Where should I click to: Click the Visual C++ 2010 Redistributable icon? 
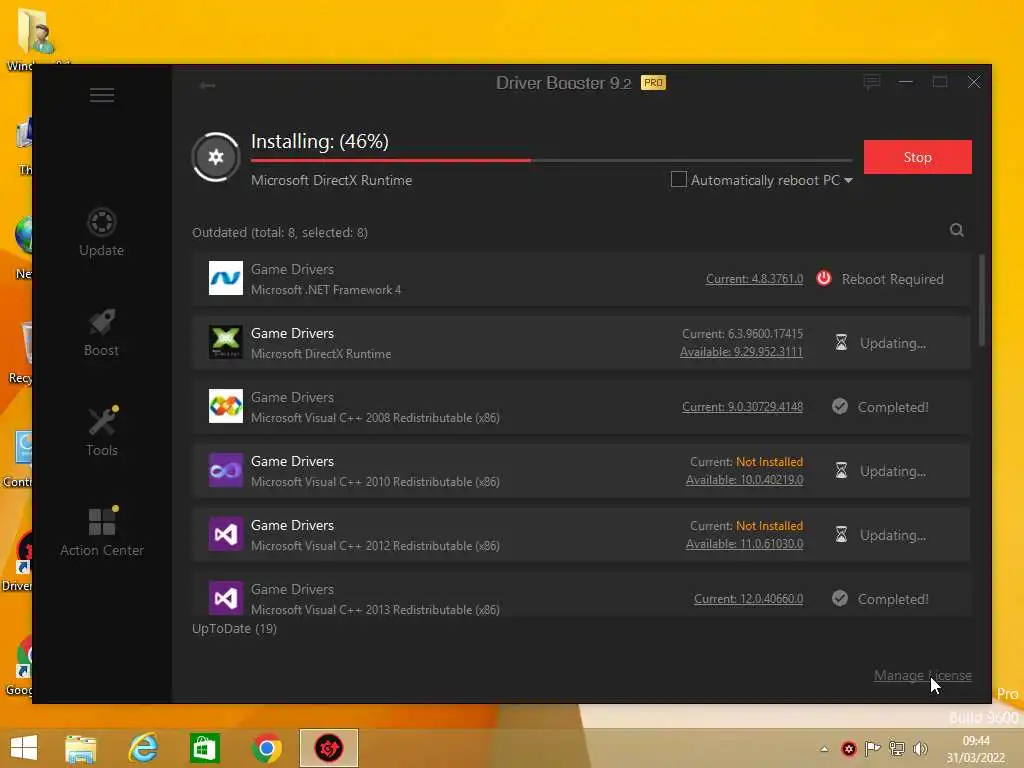coord(225,470)
